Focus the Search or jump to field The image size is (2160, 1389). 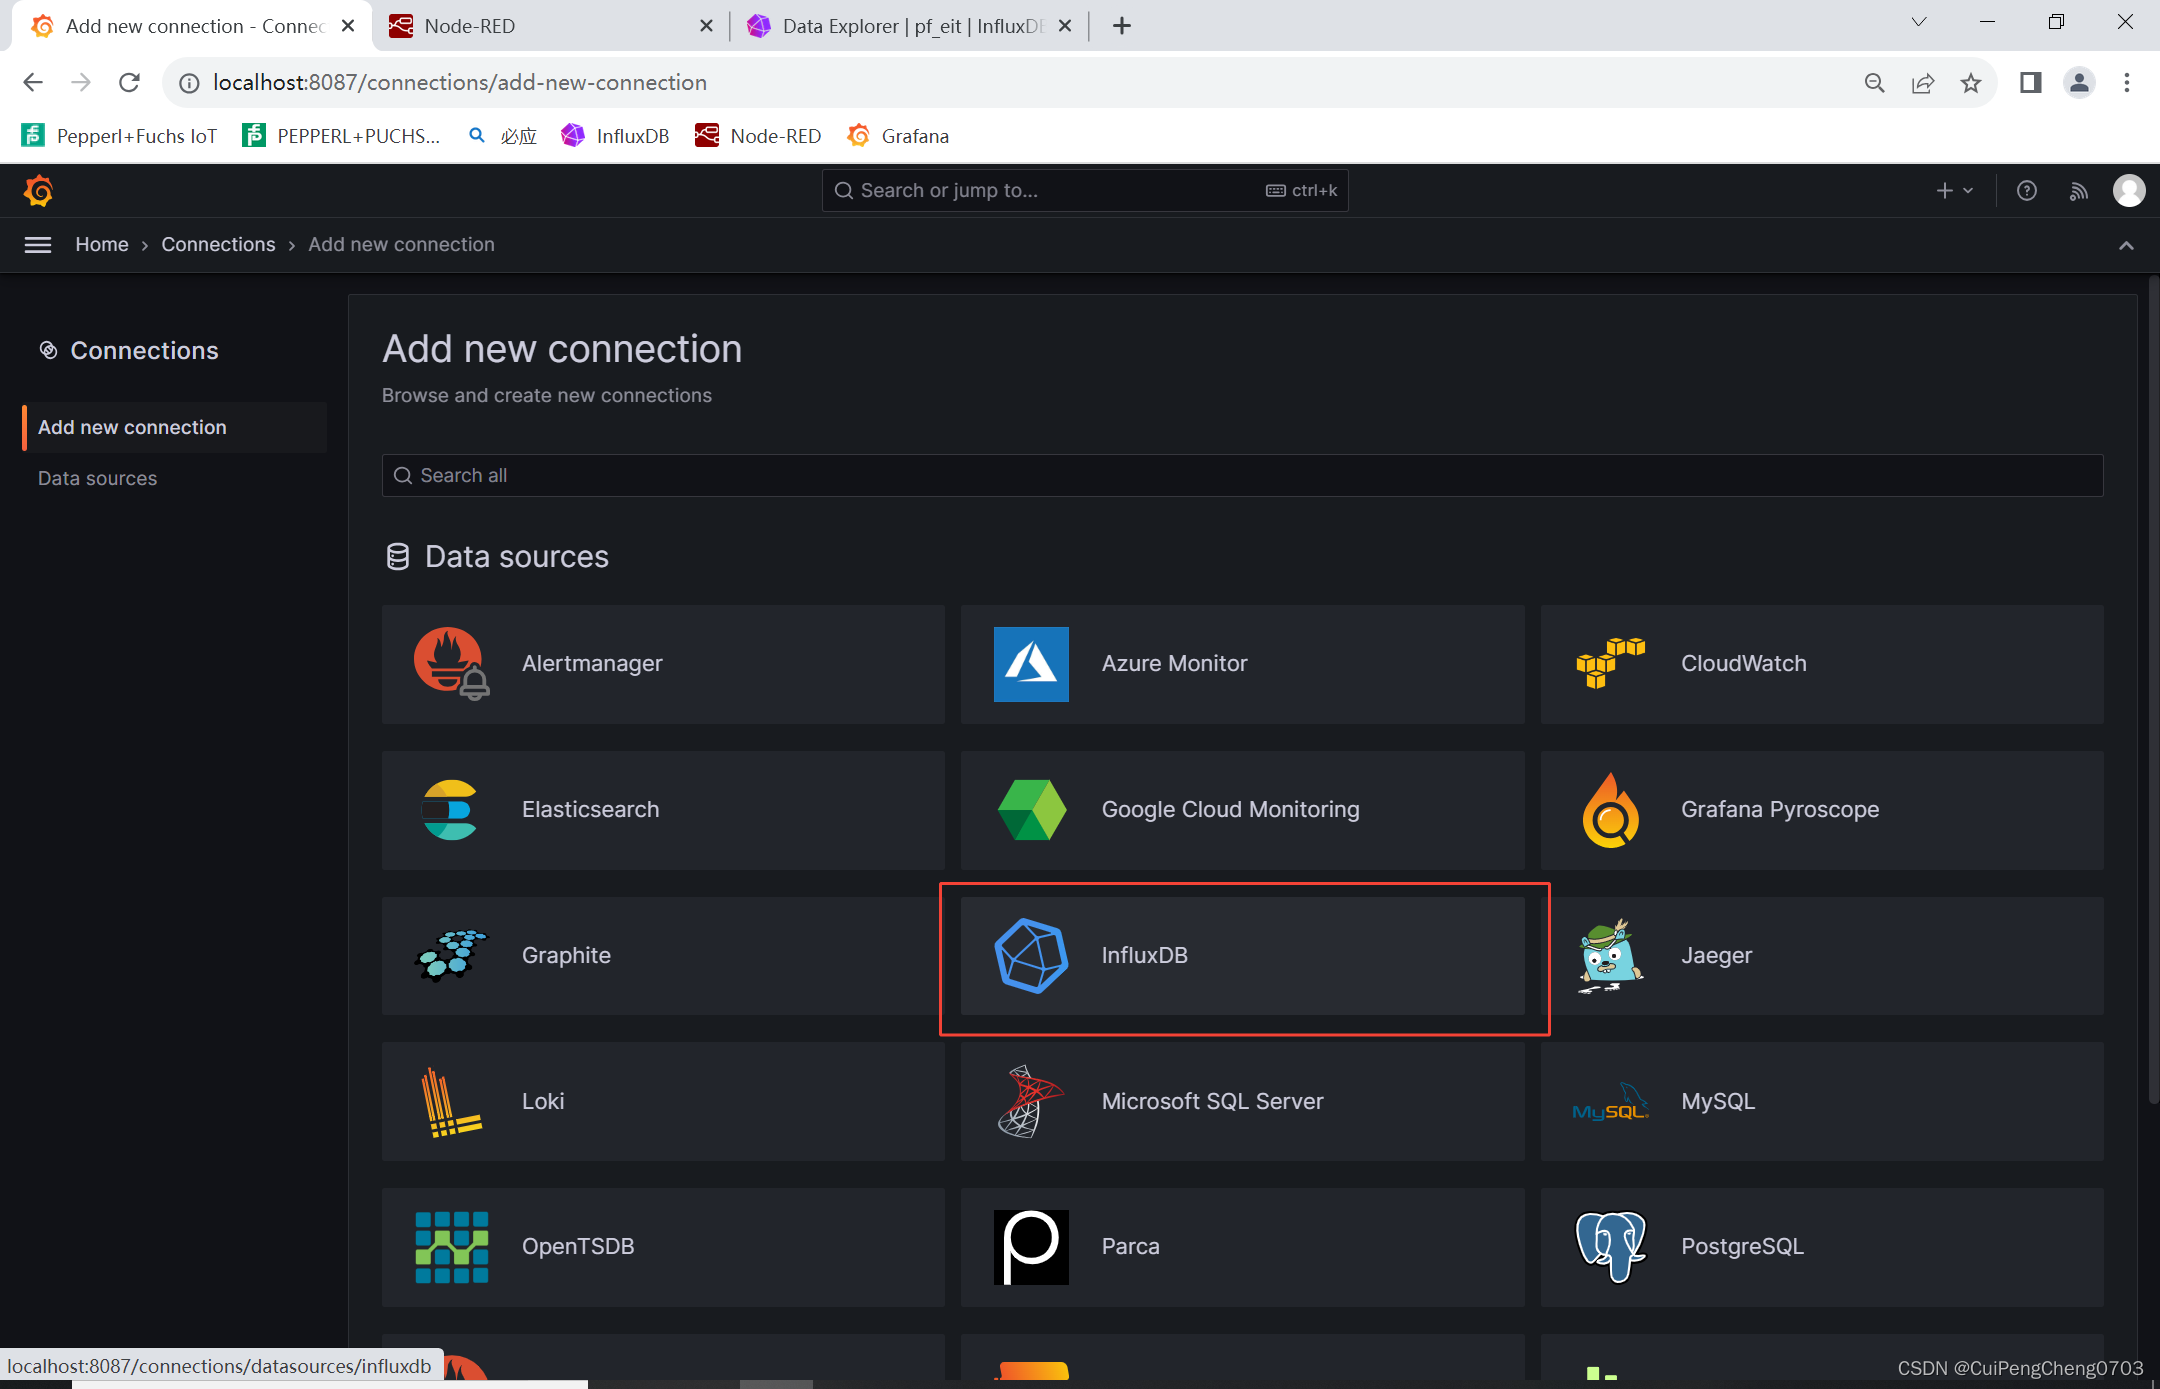tap(1085, 190)
